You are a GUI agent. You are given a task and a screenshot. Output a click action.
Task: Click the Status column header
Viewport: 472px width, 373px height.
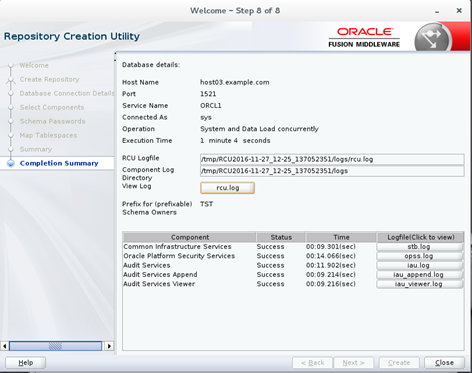point(281,237)
